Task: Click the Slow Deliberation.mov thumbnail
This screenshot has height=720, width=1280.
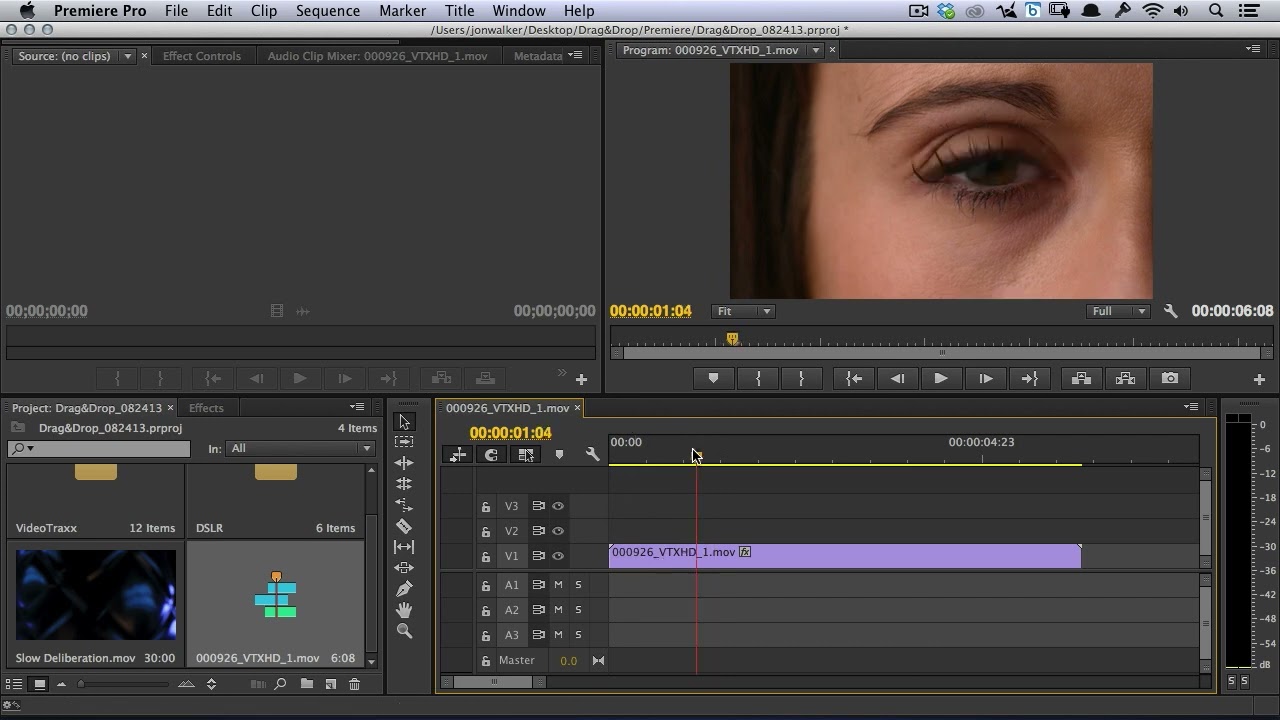Action: pyautogui.click(x=96, y=594)
